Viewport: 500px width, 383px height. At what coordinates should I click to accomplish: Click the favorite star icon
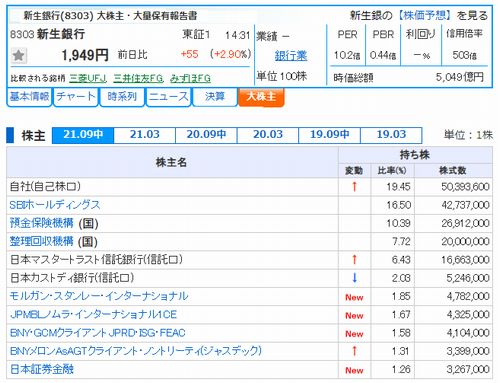point(19,55)
